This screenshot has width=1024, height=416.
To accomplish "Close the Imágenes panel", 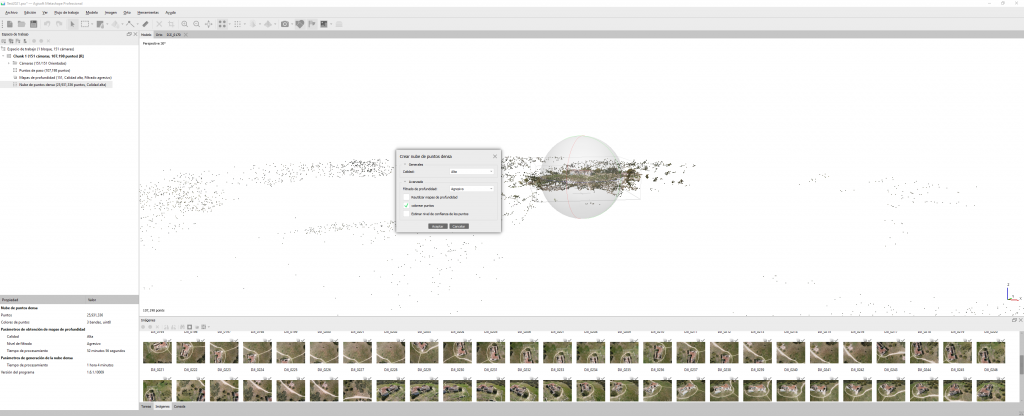I will [1021, 320].
